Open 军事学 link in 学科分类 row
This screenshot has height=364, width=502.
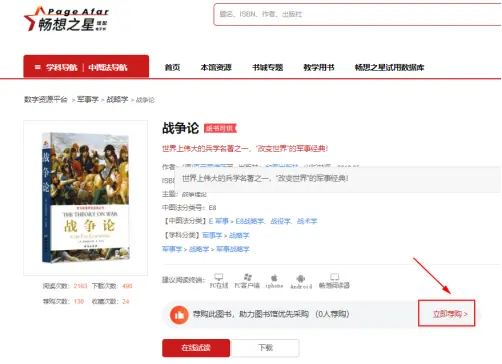(x=212, y=235)
